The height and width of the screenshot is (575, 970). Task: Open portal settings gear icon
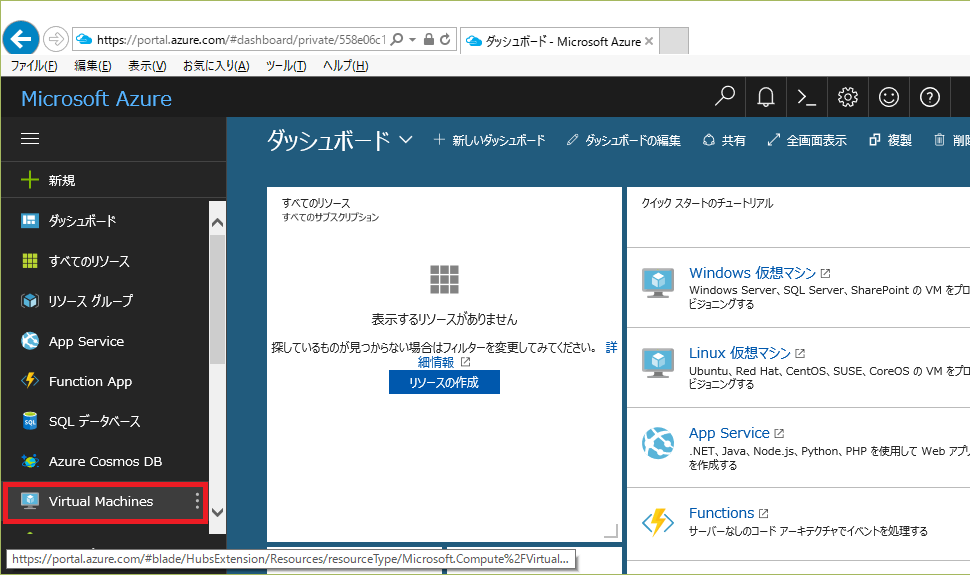(x=848, y=97)
